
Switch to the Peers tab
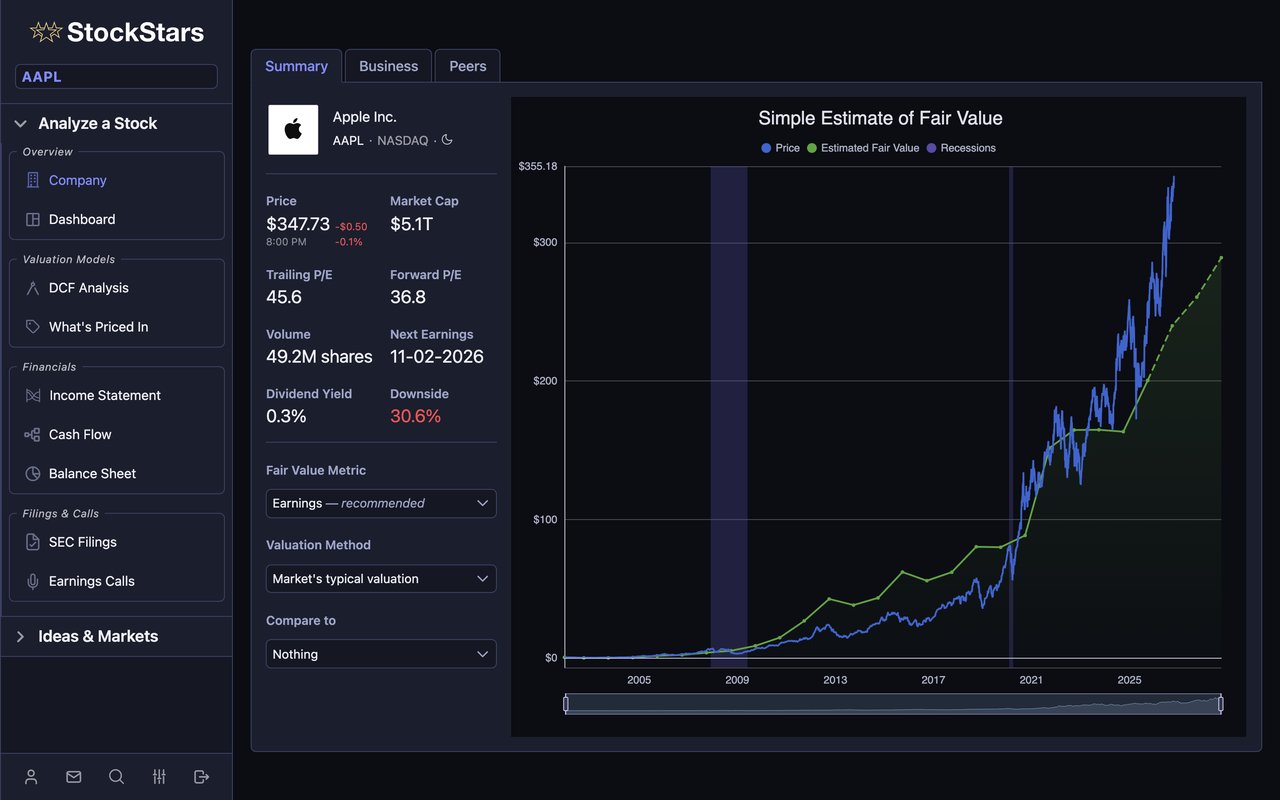(x=467, y=66)
